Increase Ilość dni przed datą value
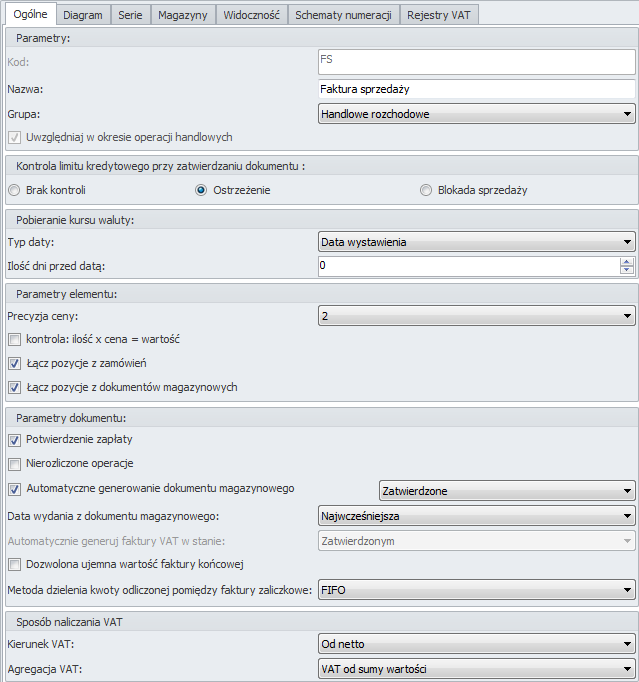639x682 pixels. tap(627, 262)
